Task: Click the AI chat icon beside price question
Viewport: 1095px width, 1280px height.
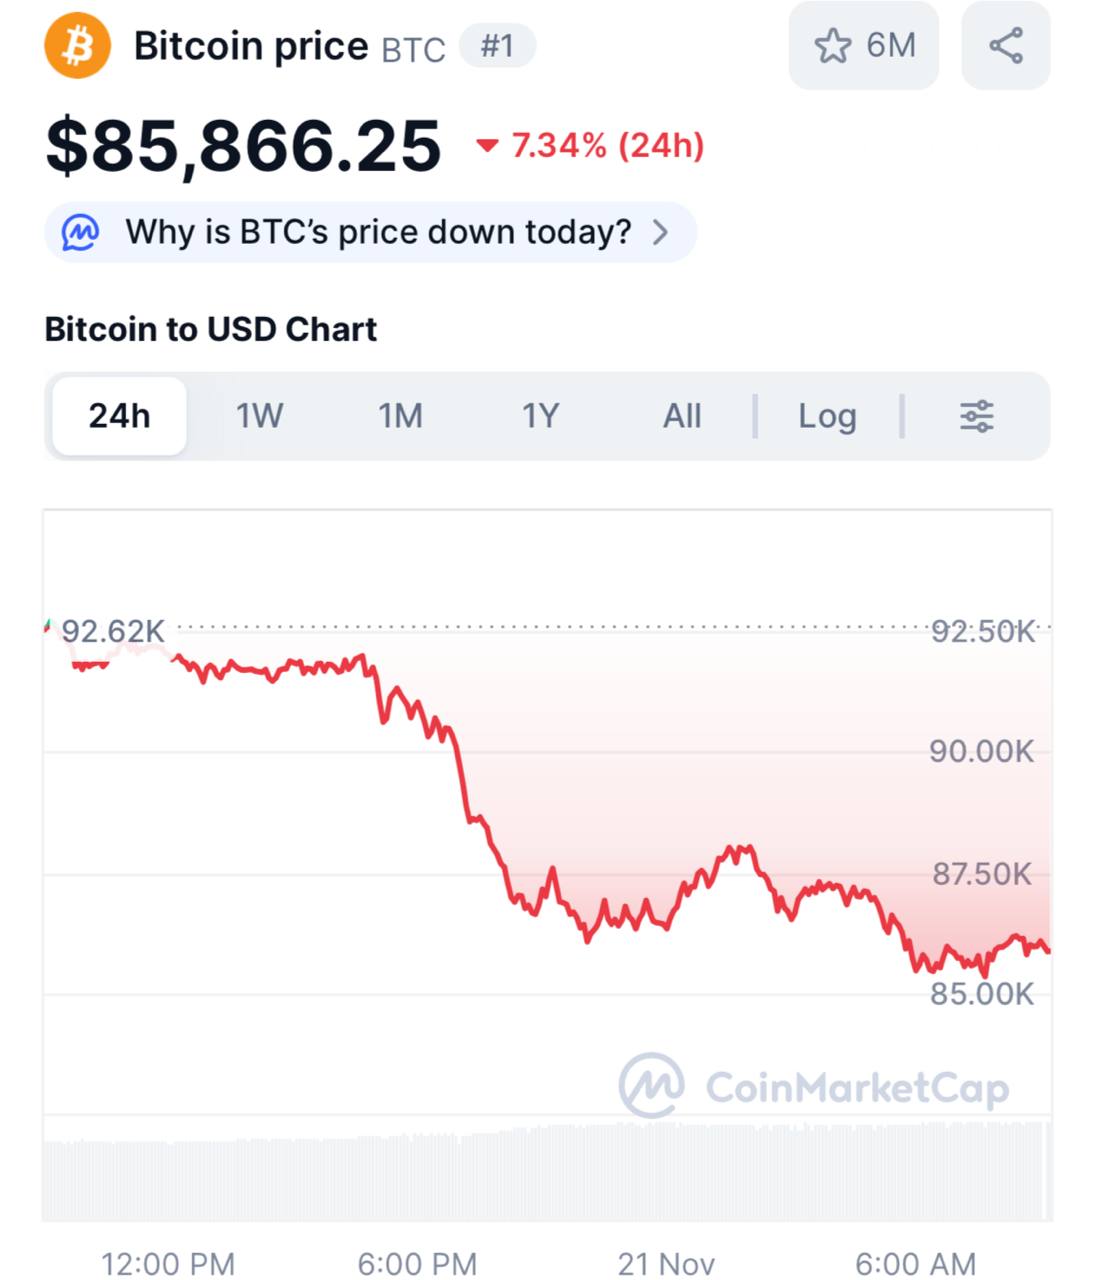Action: [x=80, y=232]
